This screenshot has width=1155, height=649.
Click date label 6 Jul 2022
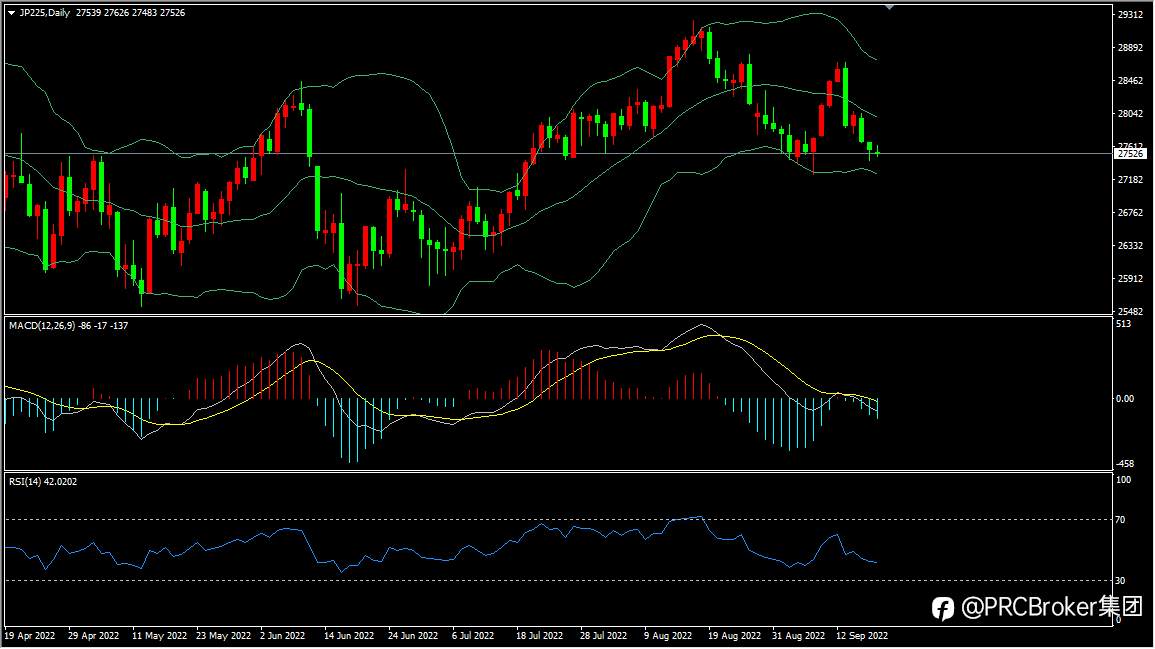tap(473, 636)
